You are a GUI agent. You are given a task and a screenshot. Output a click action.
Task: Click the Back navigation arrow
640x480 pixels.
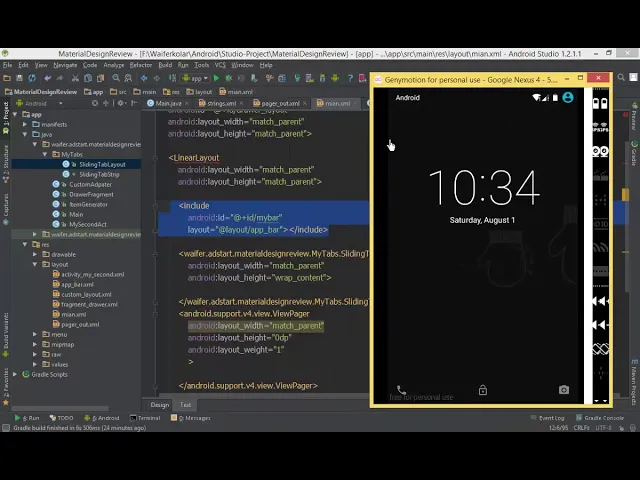[144, 78]
